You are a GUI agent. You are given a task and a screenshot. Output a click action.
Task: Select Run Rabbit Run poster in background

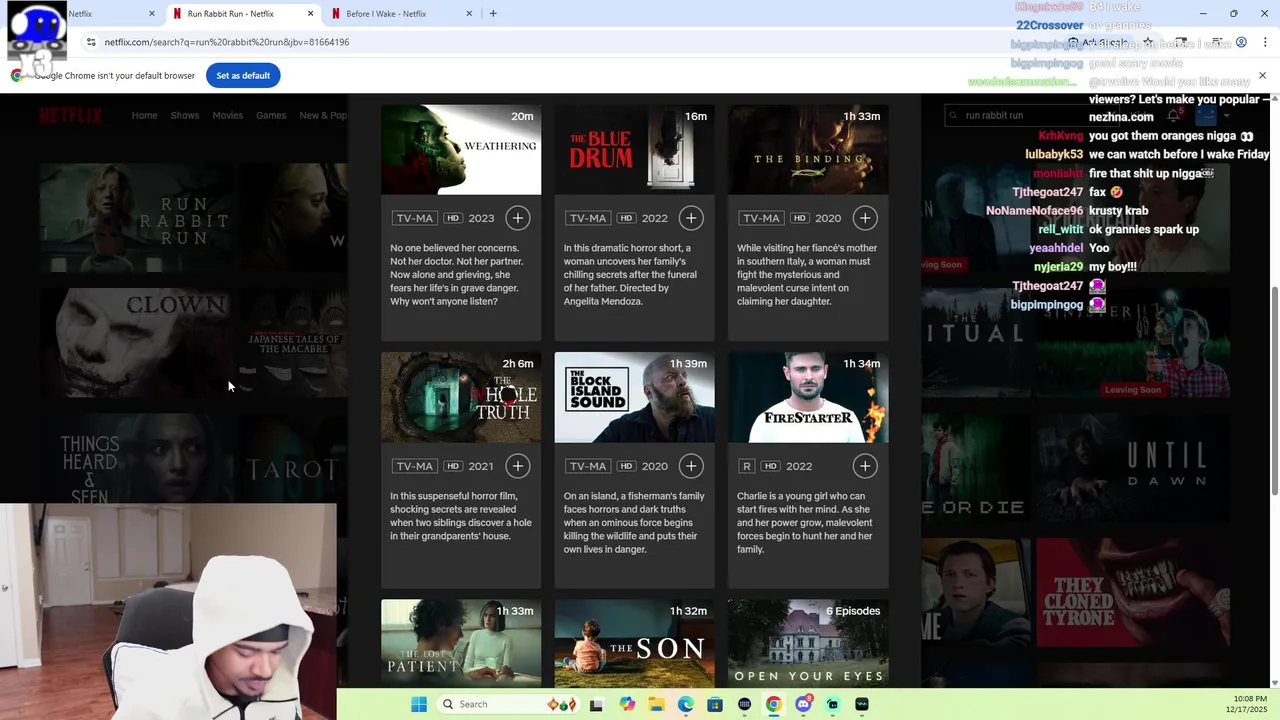[x=138, y=217]
